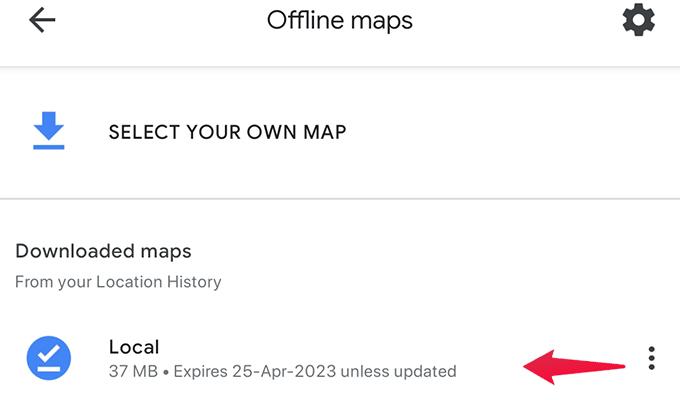This screenshot has height=400, width=680.
Task: Tap the 37 MB size label
Action: click(x=133, y=371)
